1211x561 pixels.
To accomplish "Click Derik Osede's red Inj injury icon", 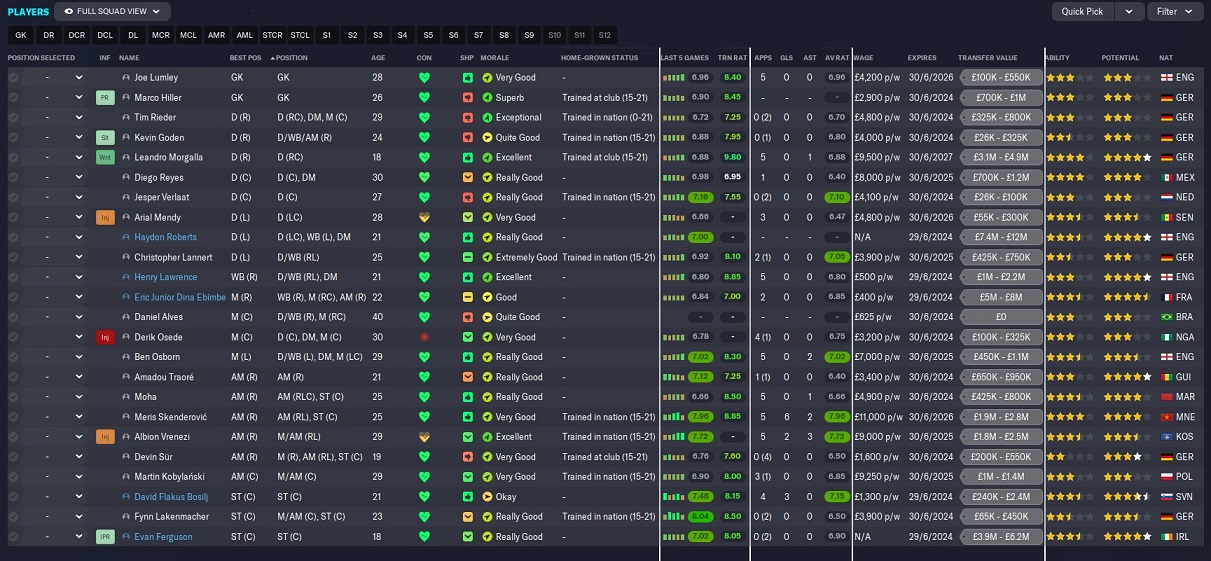I will (x=105, y=337).
